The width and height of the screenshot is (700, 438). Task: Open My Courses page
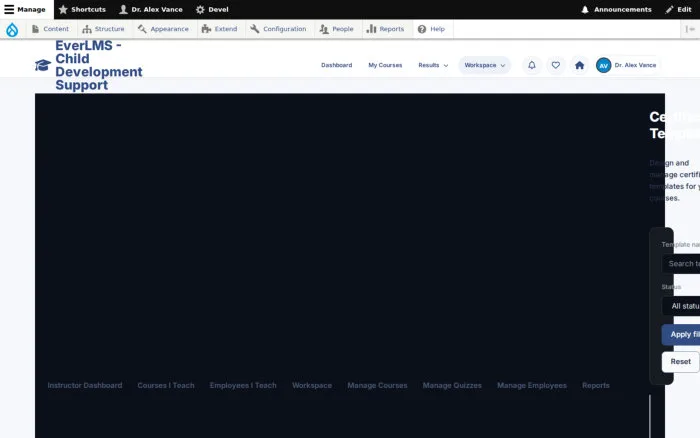(x=385, y=65)
